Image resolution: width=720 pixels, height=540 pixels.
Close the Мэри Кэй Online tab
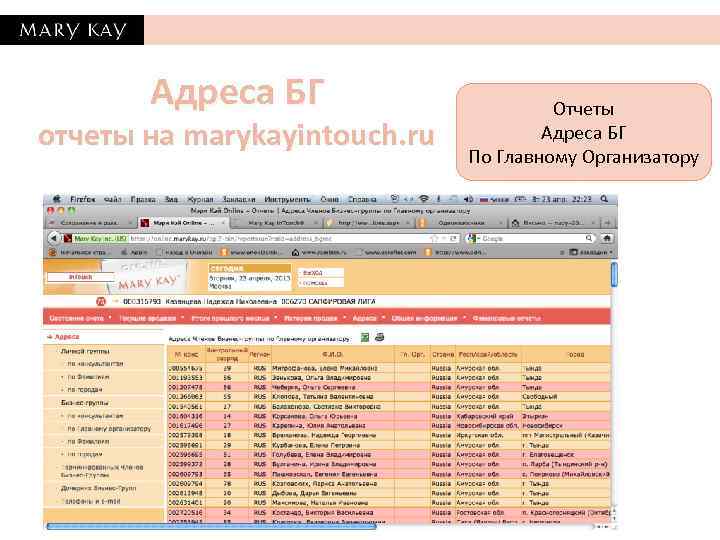224,223
